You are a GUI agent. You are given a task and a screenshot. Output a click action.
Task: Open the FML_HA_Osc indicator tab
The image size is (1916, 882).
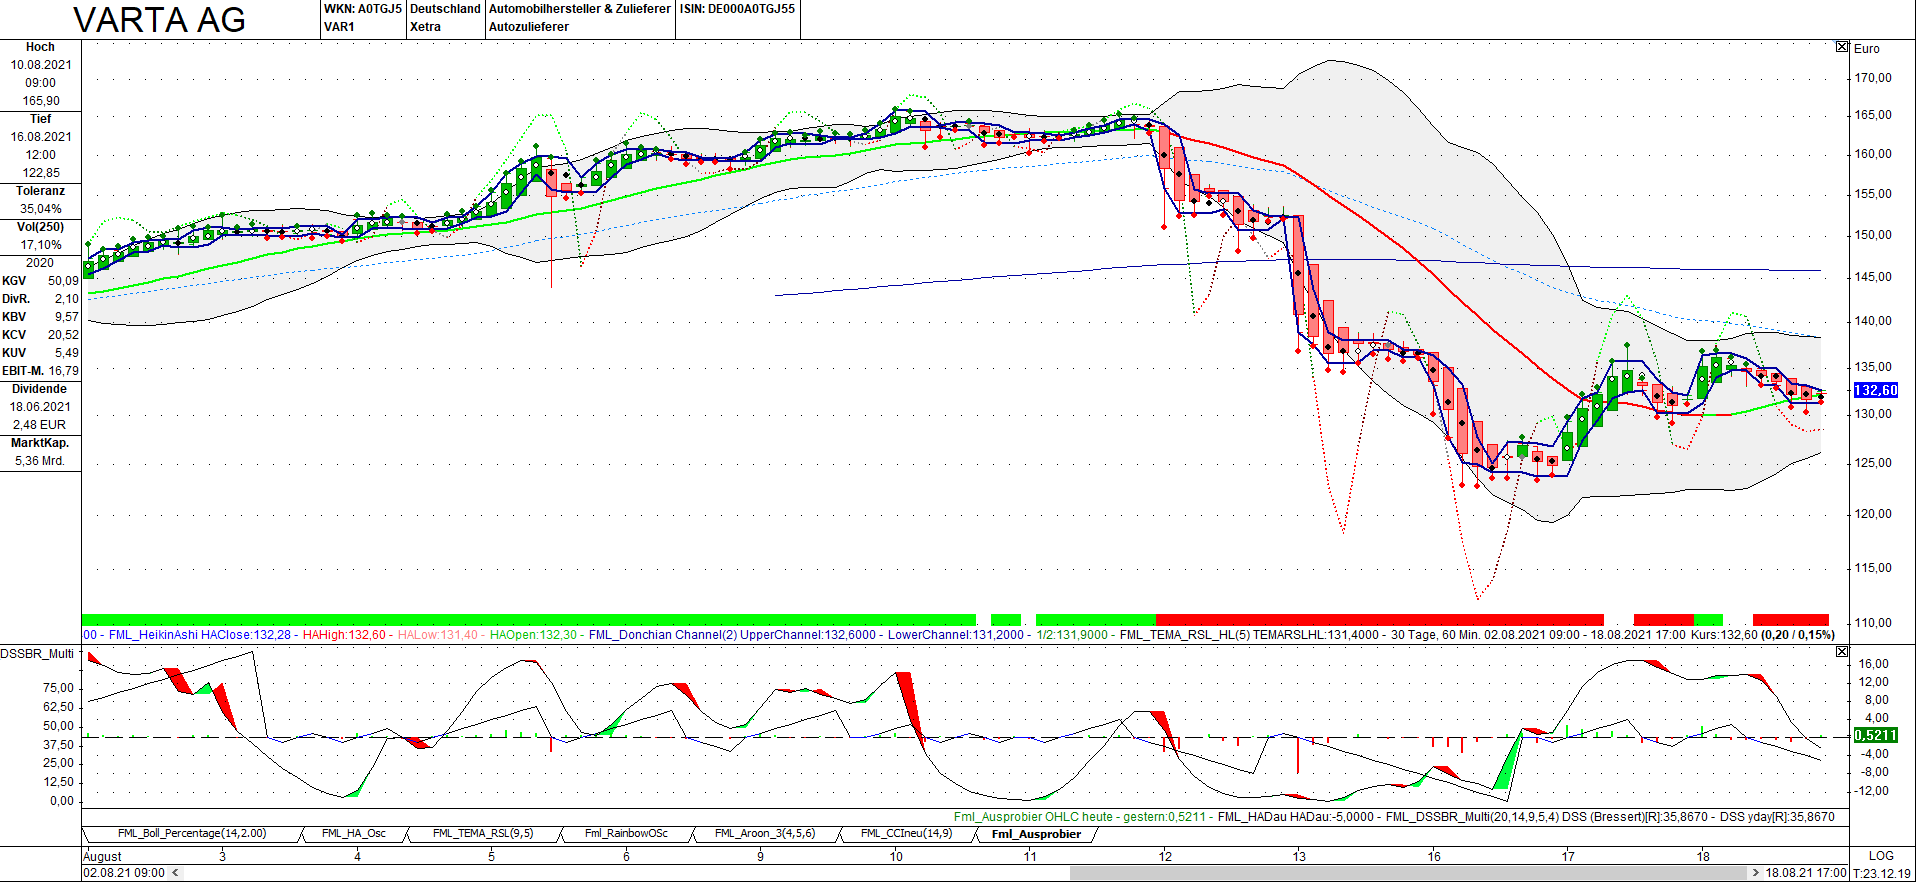pos(354,833)
